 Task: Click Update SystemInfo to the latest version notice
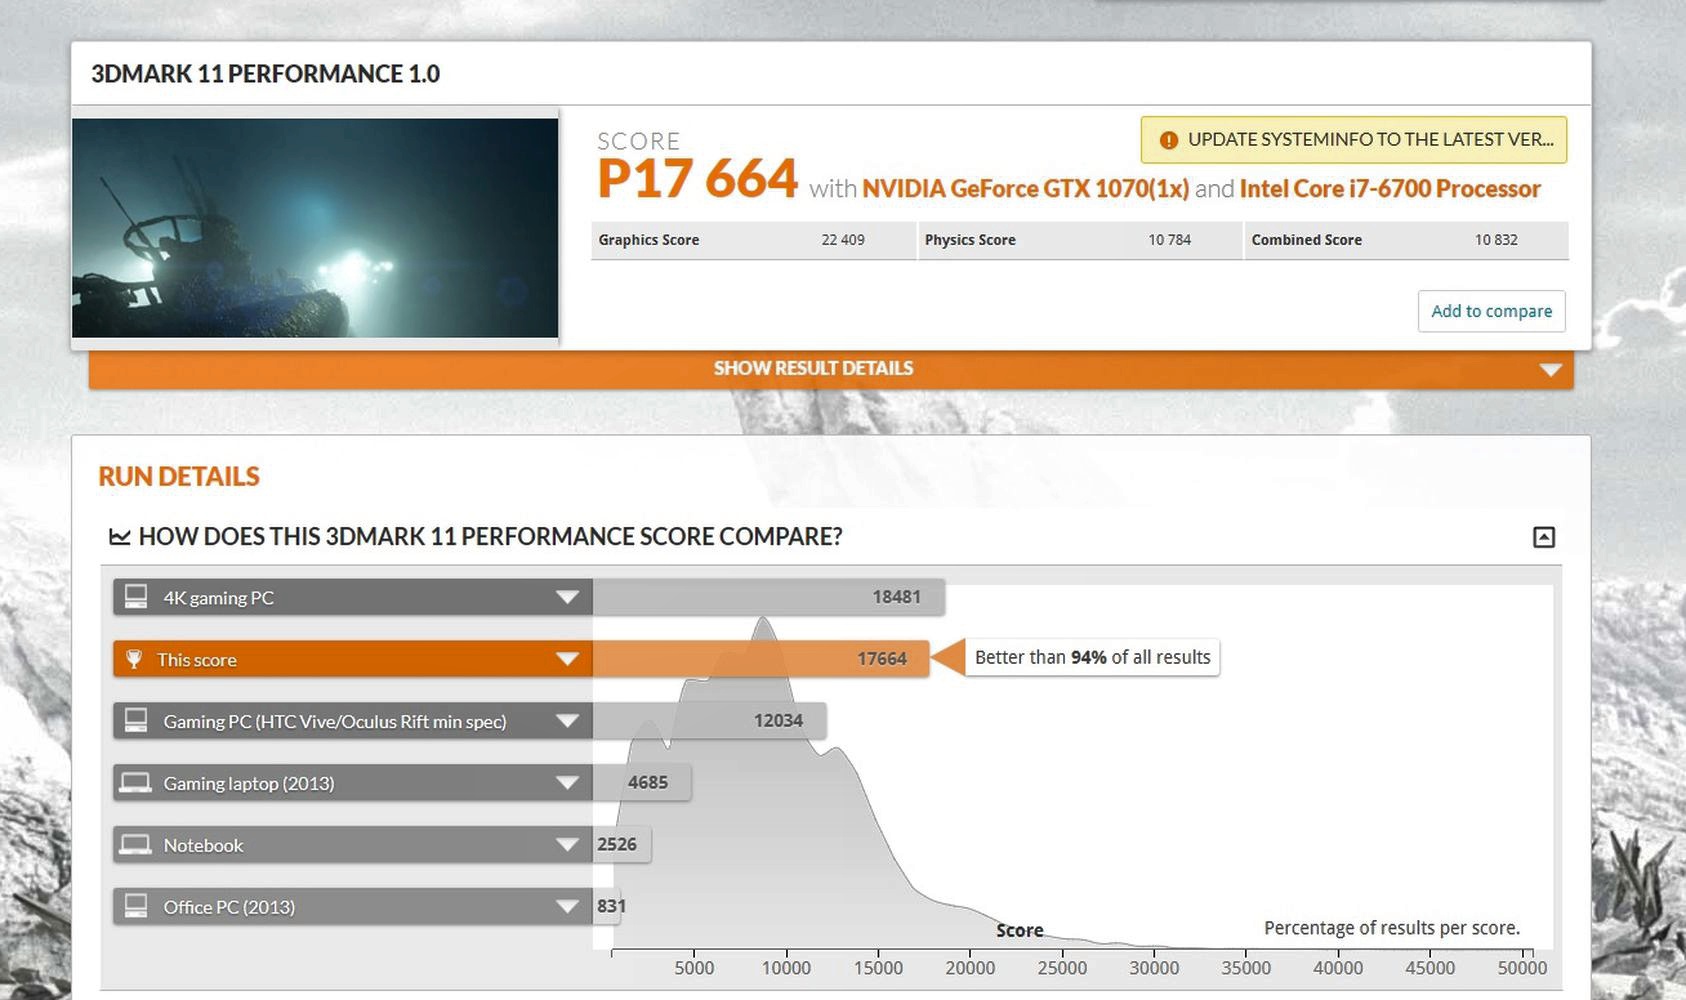click(x=1354, y=140)
